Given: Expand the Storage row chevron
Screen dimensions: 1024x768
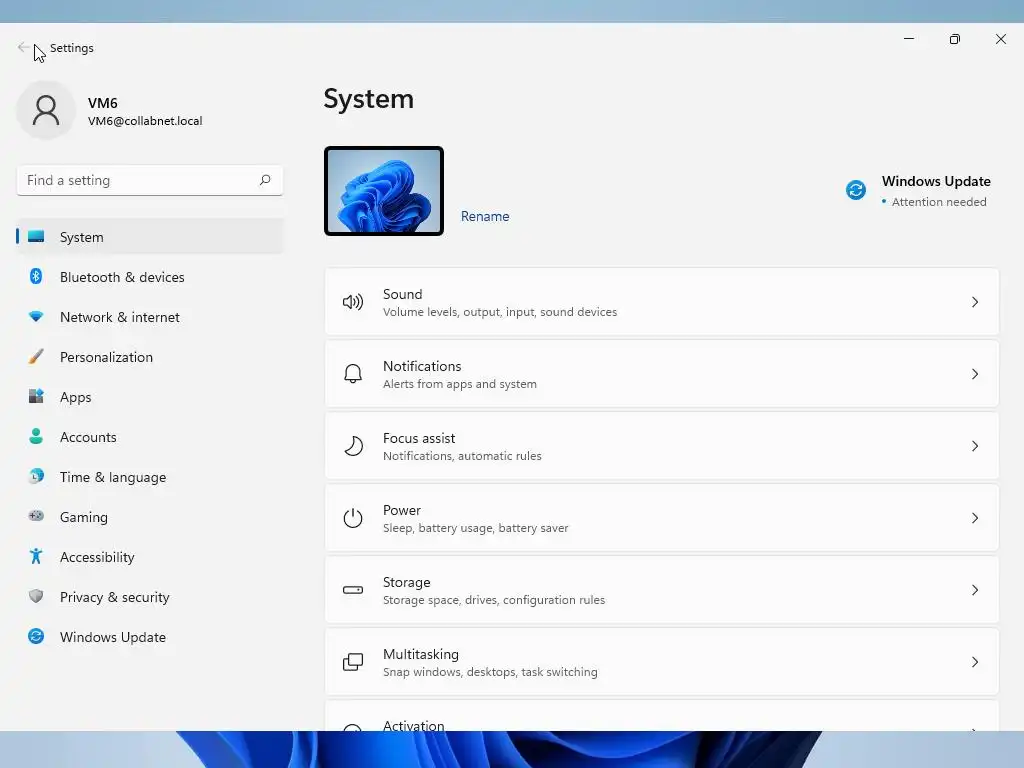Looking at the screenshot, I should (974, 590).
